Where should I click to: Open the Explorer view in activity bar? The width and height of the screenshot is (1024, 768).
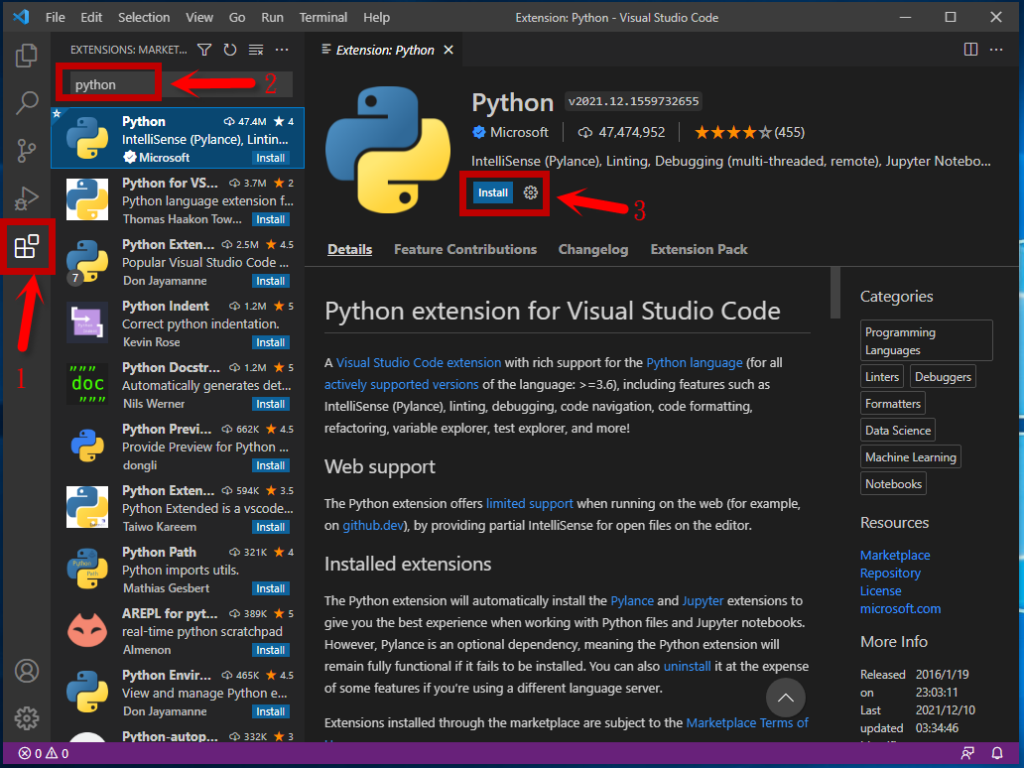click(x=26, y=56)
